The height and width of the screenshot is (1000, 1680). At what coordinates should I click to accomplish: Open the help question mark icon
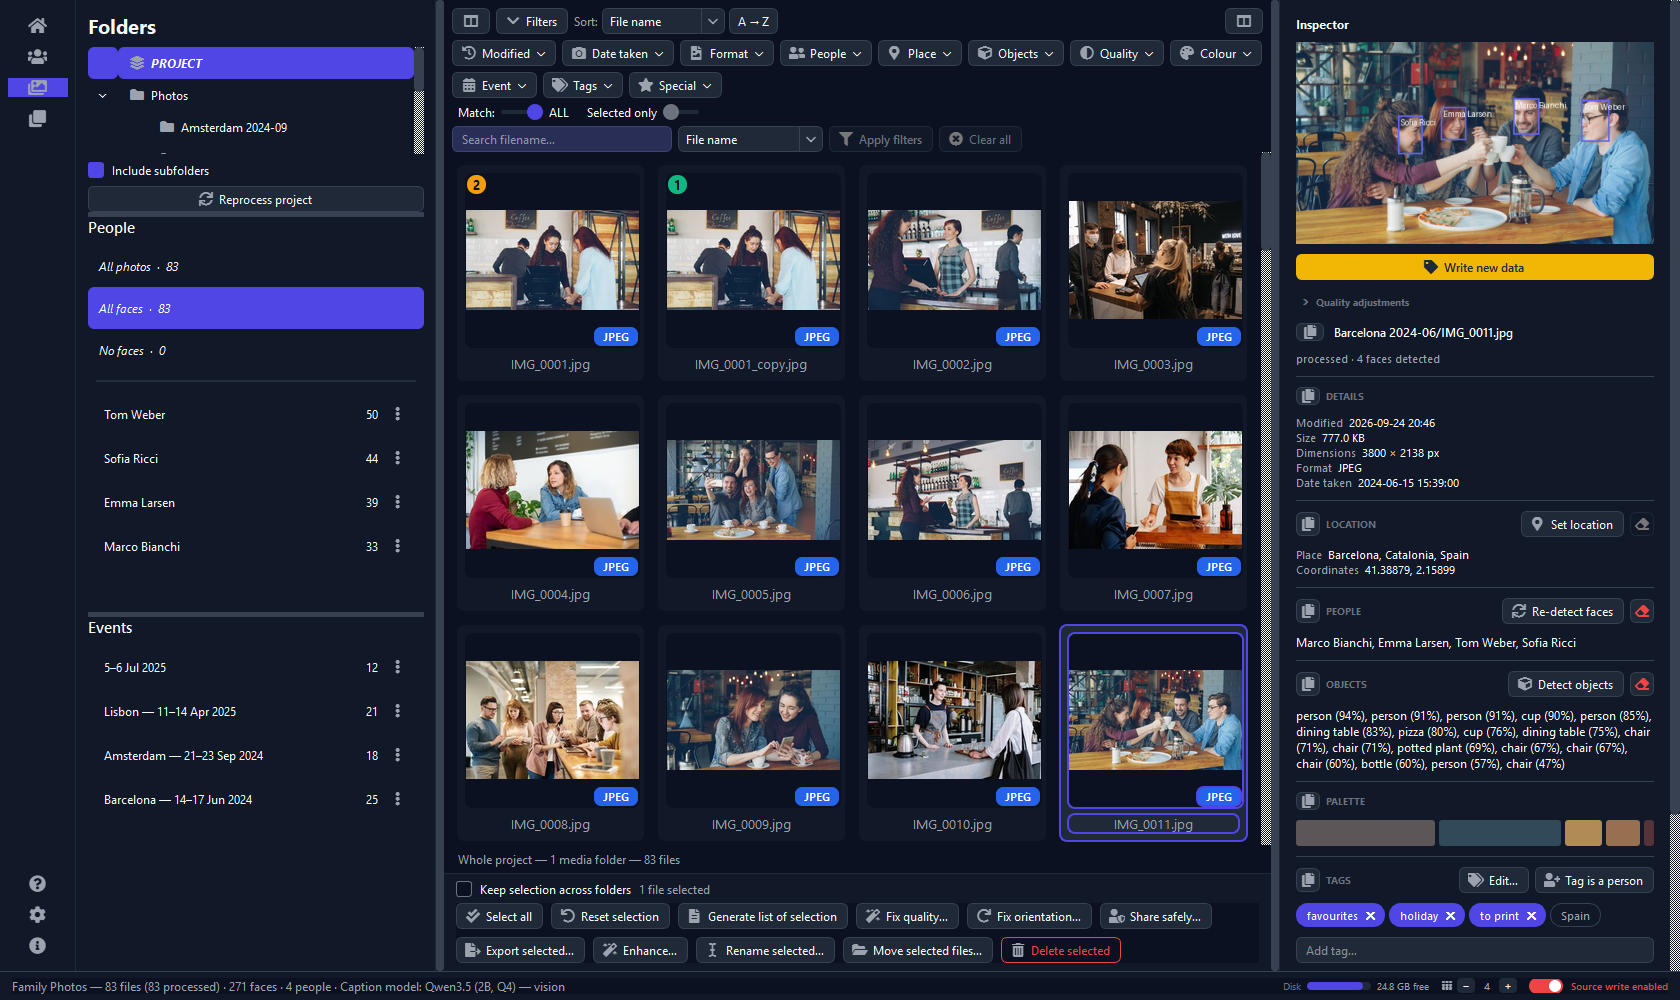tap(37, 884)
